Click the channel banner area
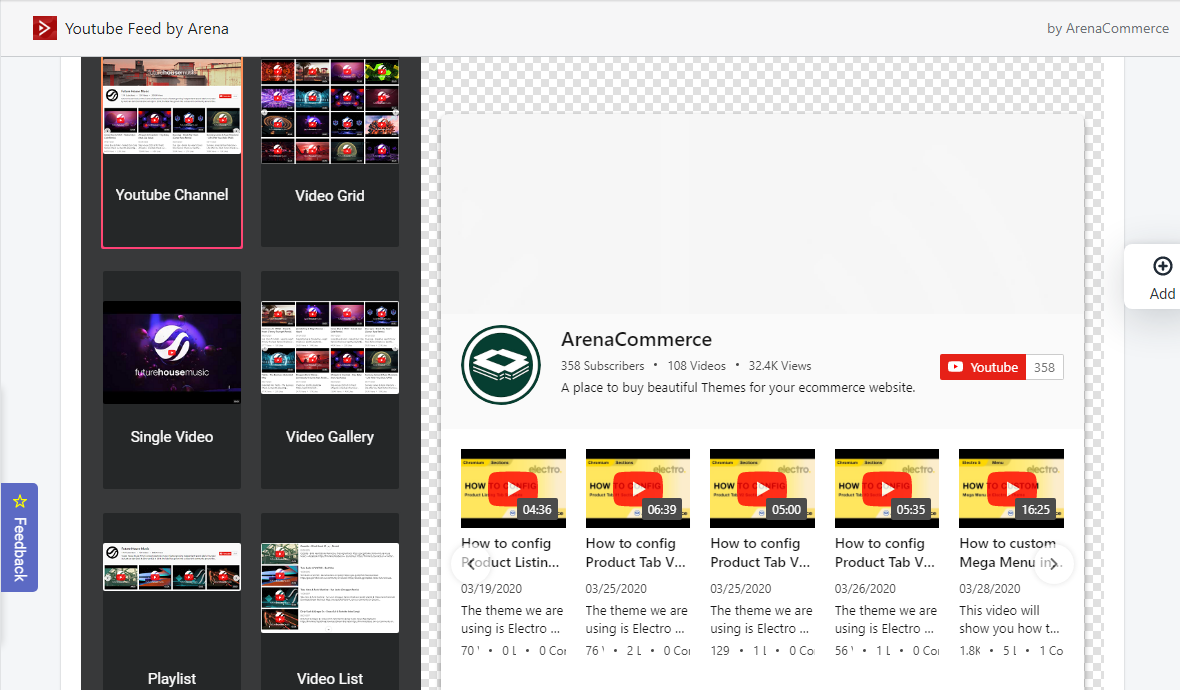This screenshot has width=1180, height=690. pyautogui.click(x=762, y=214)
